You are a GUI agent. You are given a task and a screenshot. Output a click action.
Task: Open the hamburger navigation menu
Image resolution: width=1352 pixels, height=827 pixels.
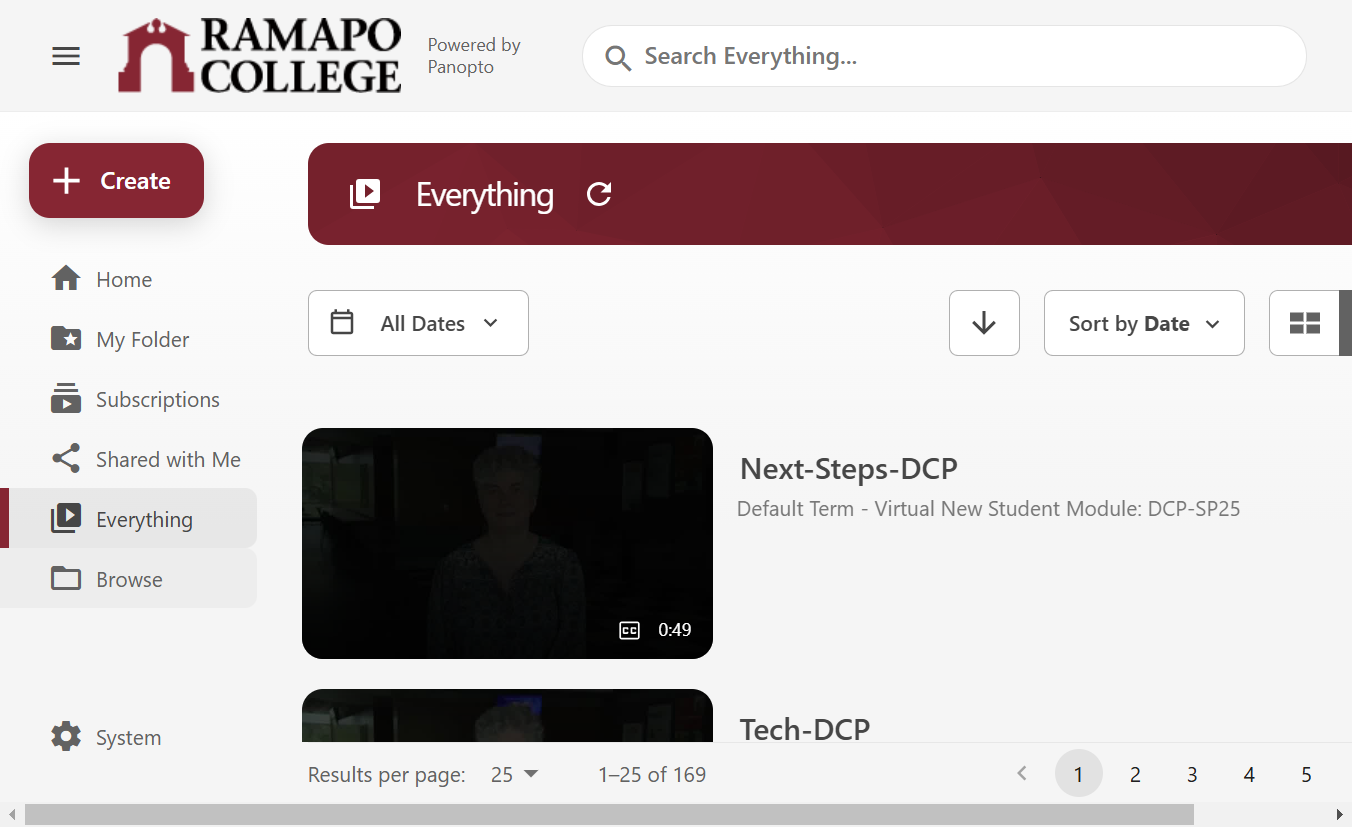point(66,56)
